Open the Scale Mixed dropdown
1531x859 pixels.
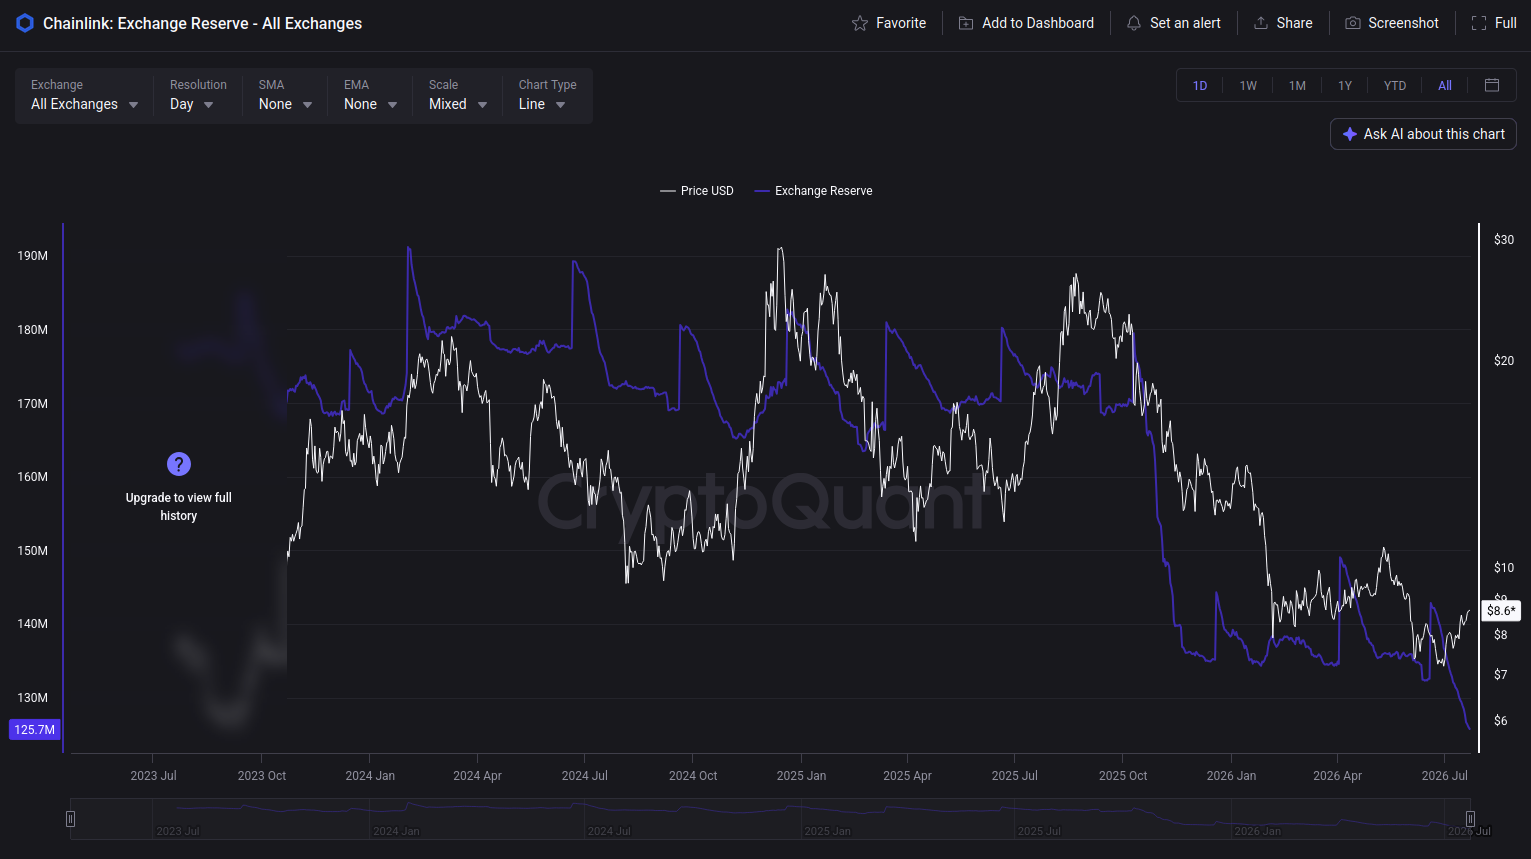click(x=458, y=96)
